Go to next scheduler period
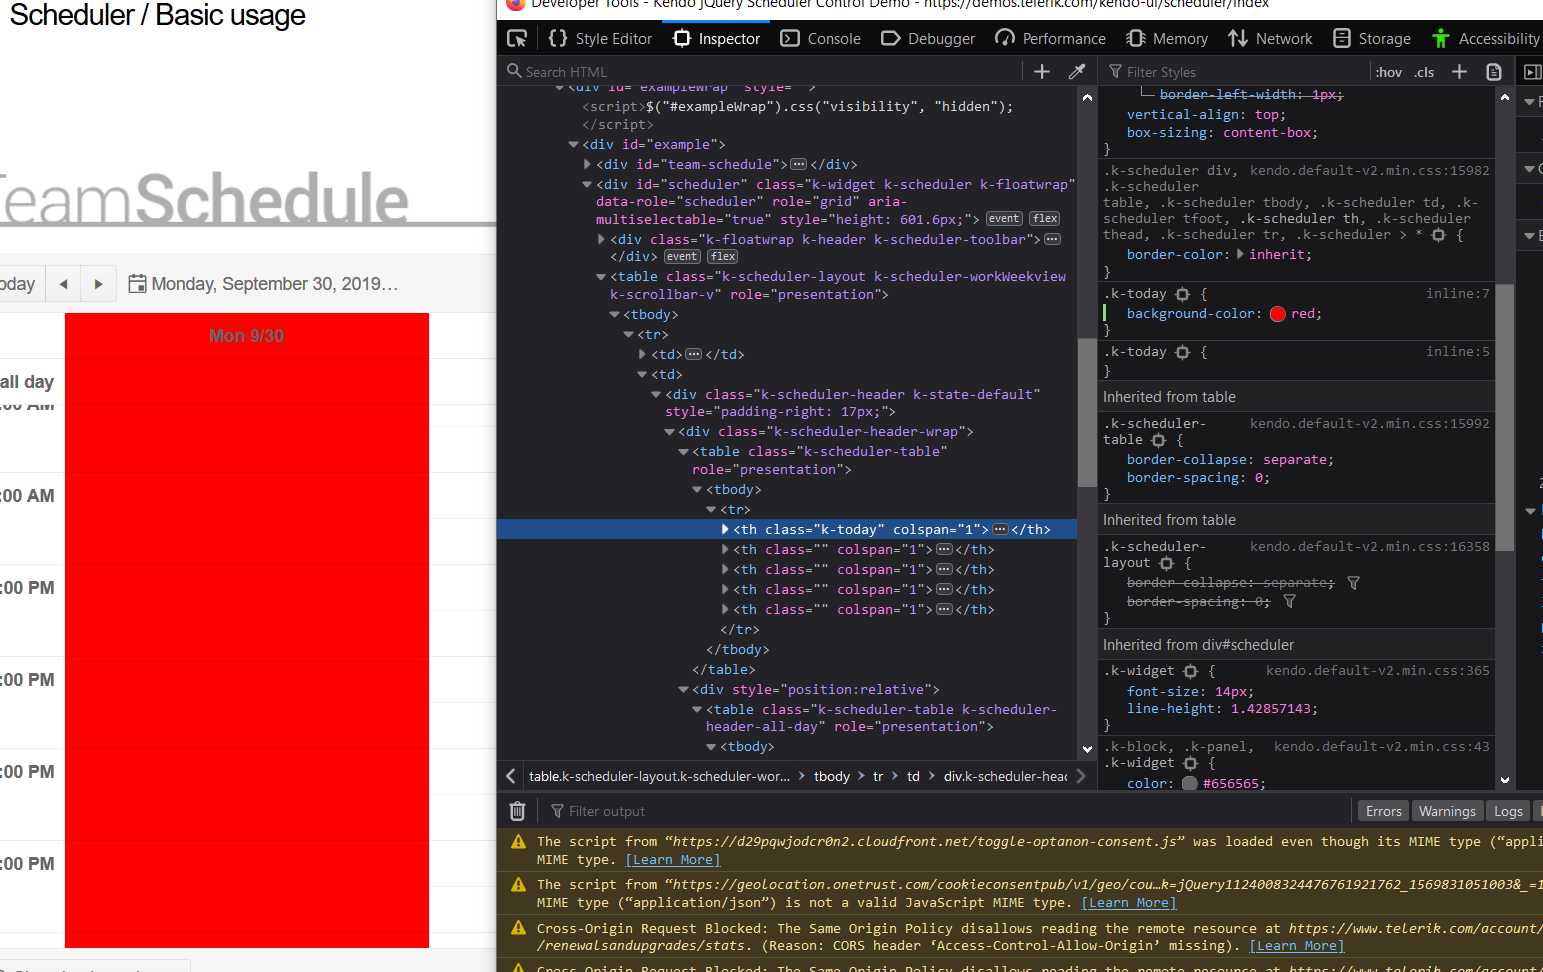Screen dimensions: 1543x972 [x=98, y=284]
